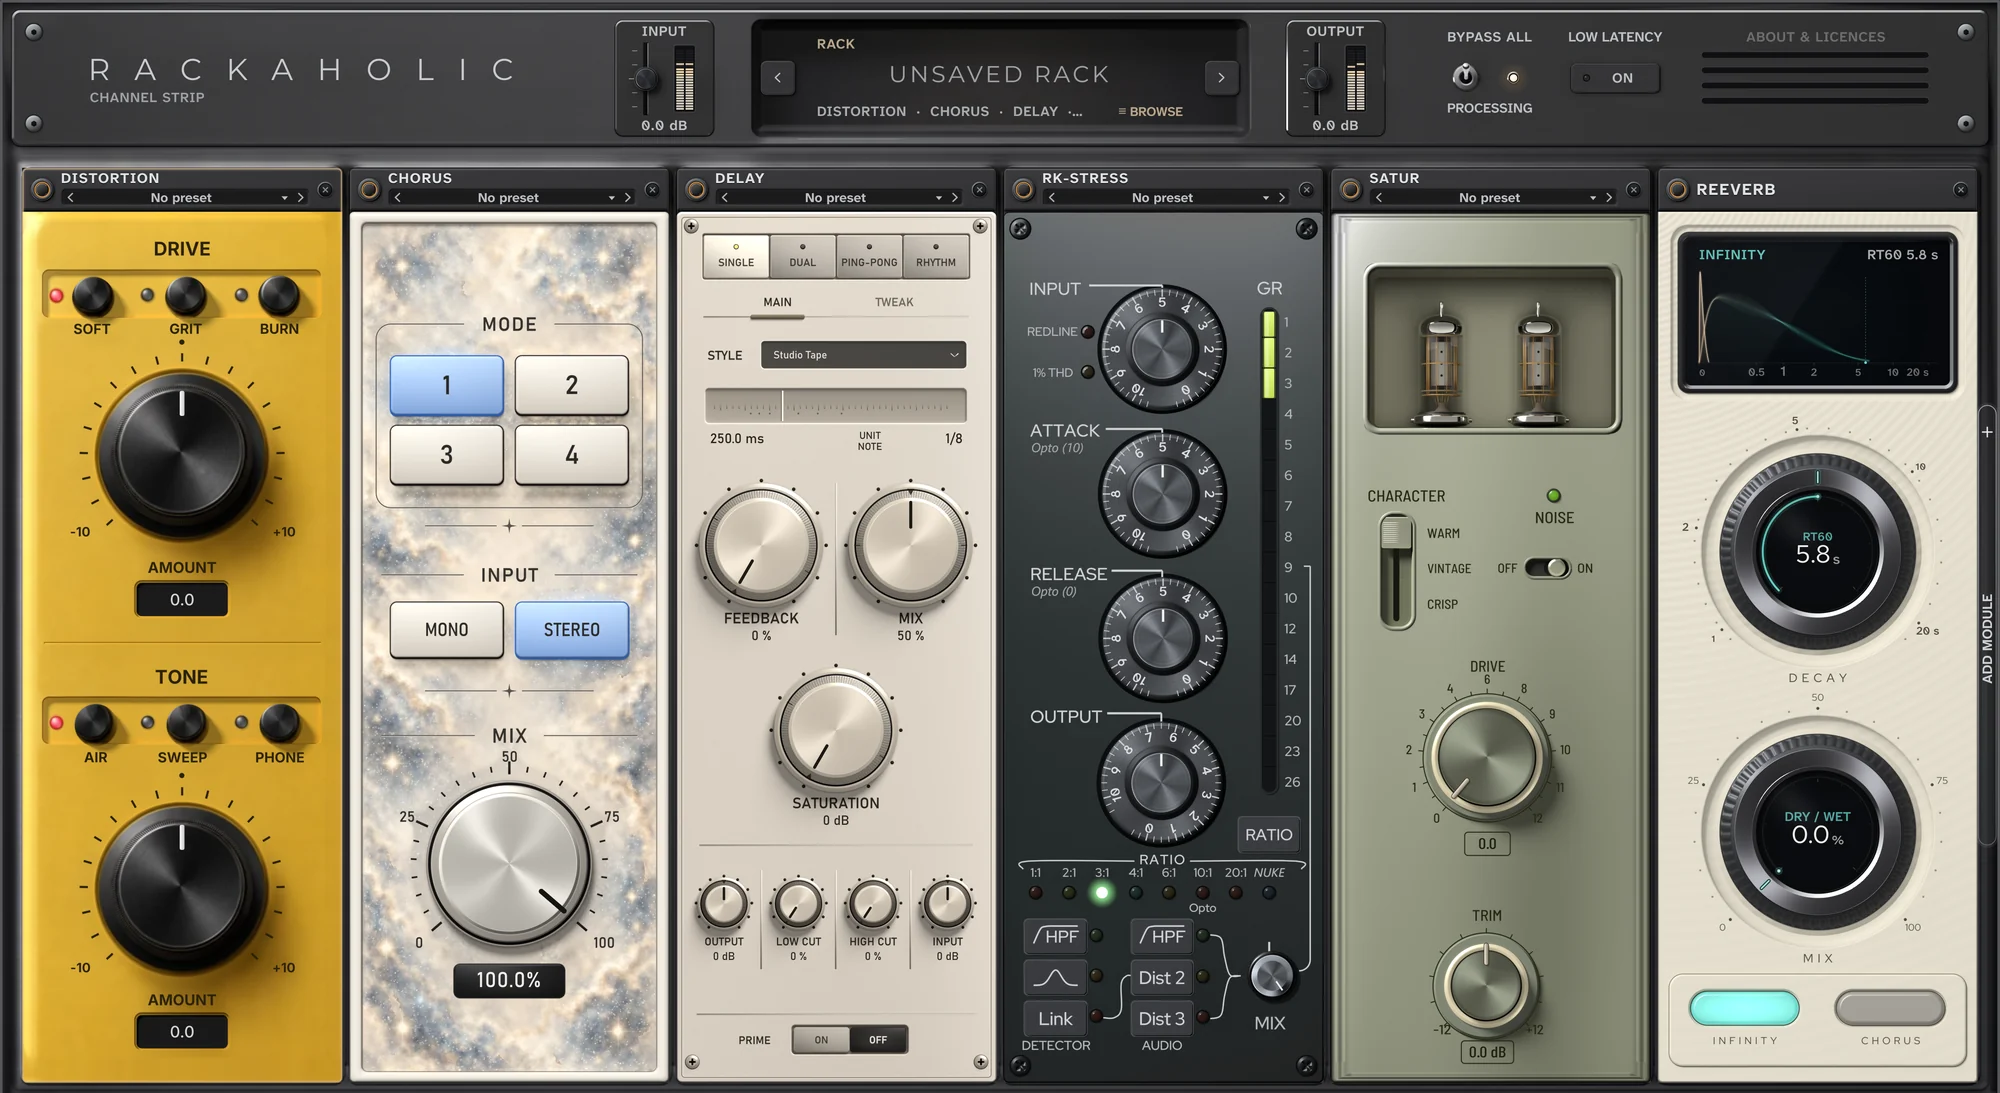Image resolution: width=2000 pixels, height=1093 pixels.
Task: Load the previous rack with left arrow
Action: pos(778,78)
